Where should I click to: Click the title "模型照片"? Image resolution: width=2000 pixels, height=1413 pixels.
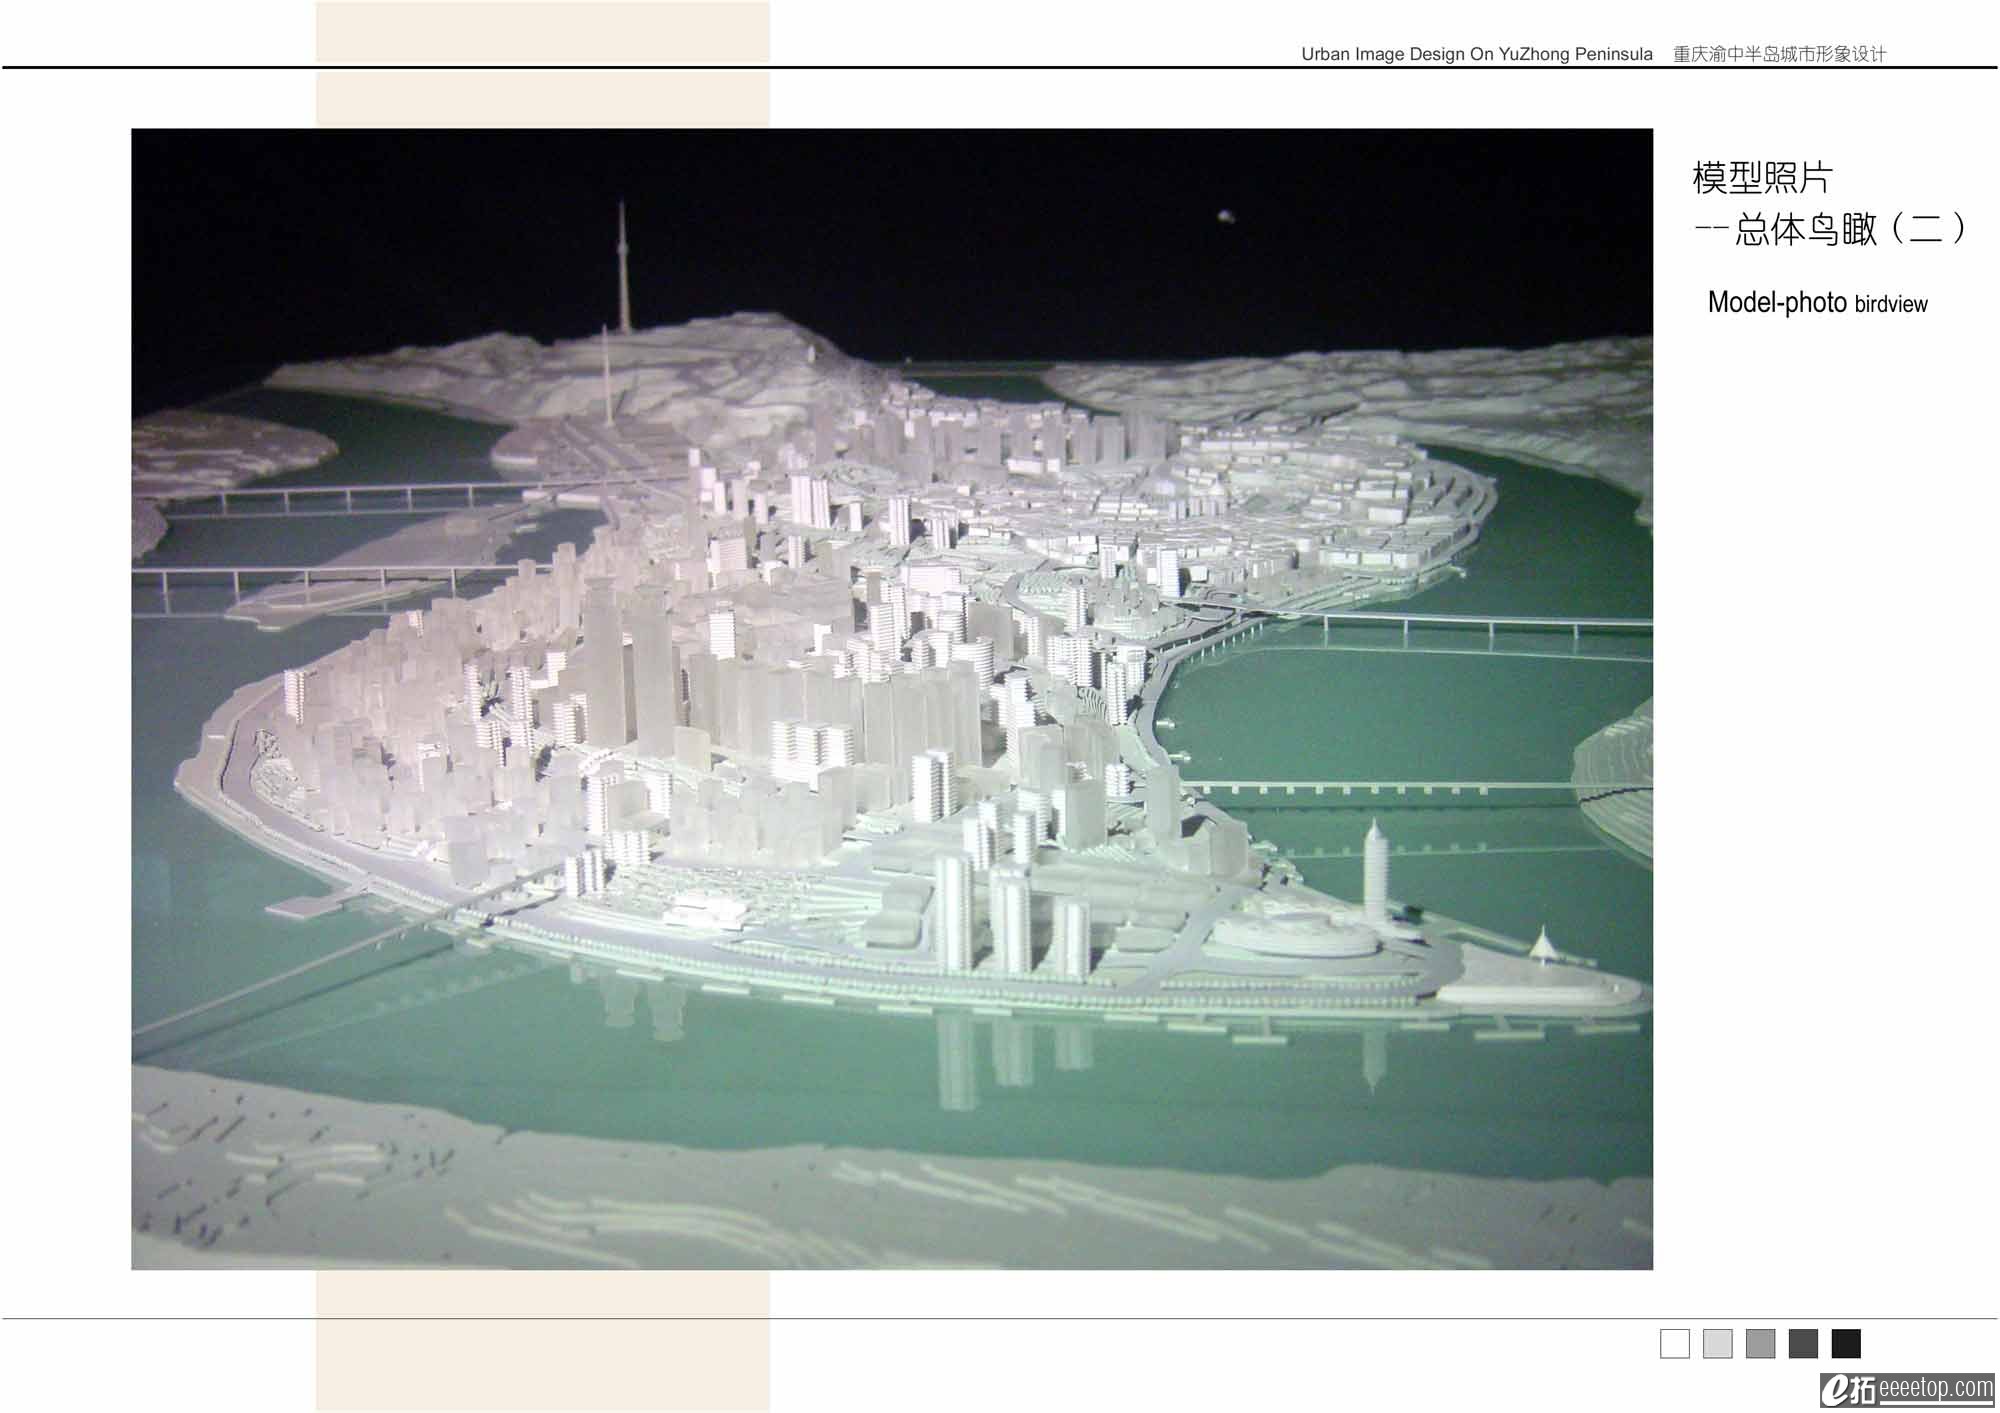click(1762, 178)
